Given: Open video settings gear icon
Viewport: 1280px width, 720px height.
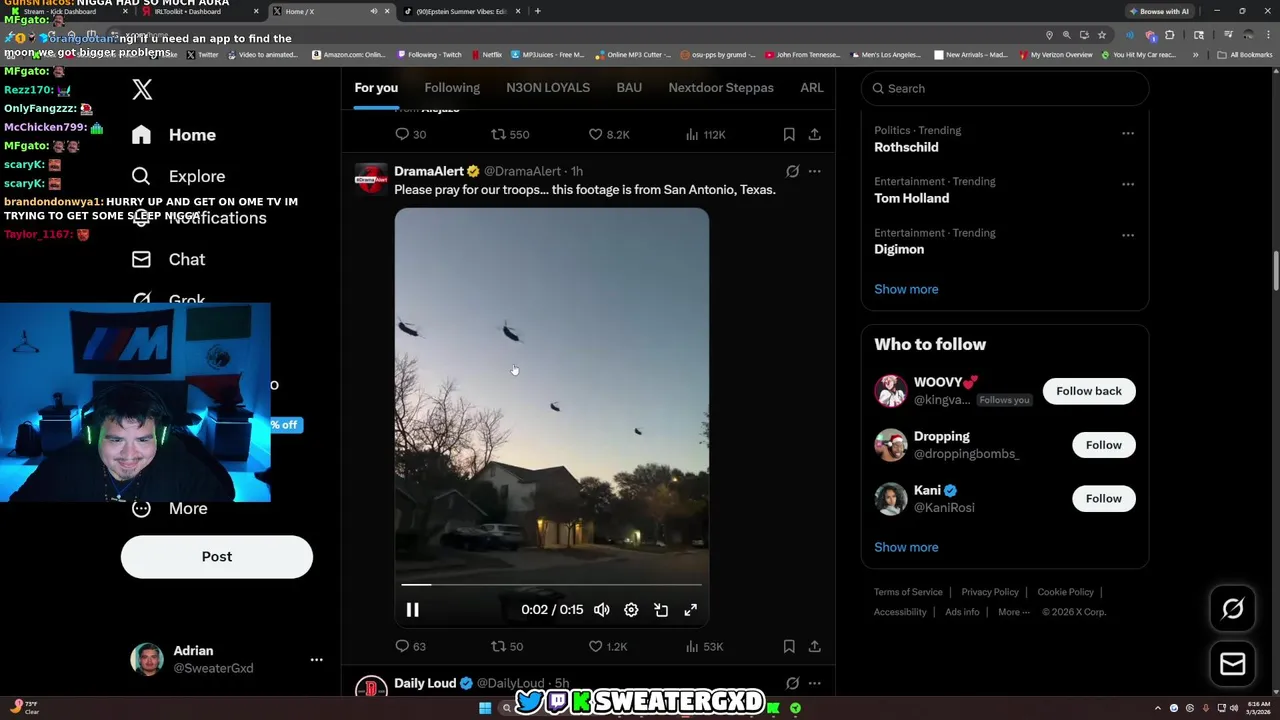Looking at the screenshot, I should click(x=631, y=610).
